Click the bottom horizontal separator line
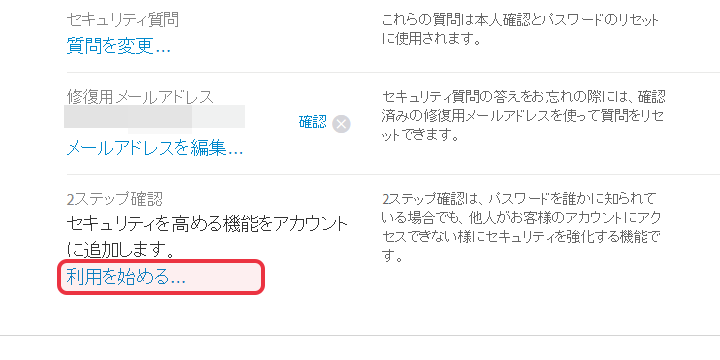720x360 pixels. (x=360, y=336)
